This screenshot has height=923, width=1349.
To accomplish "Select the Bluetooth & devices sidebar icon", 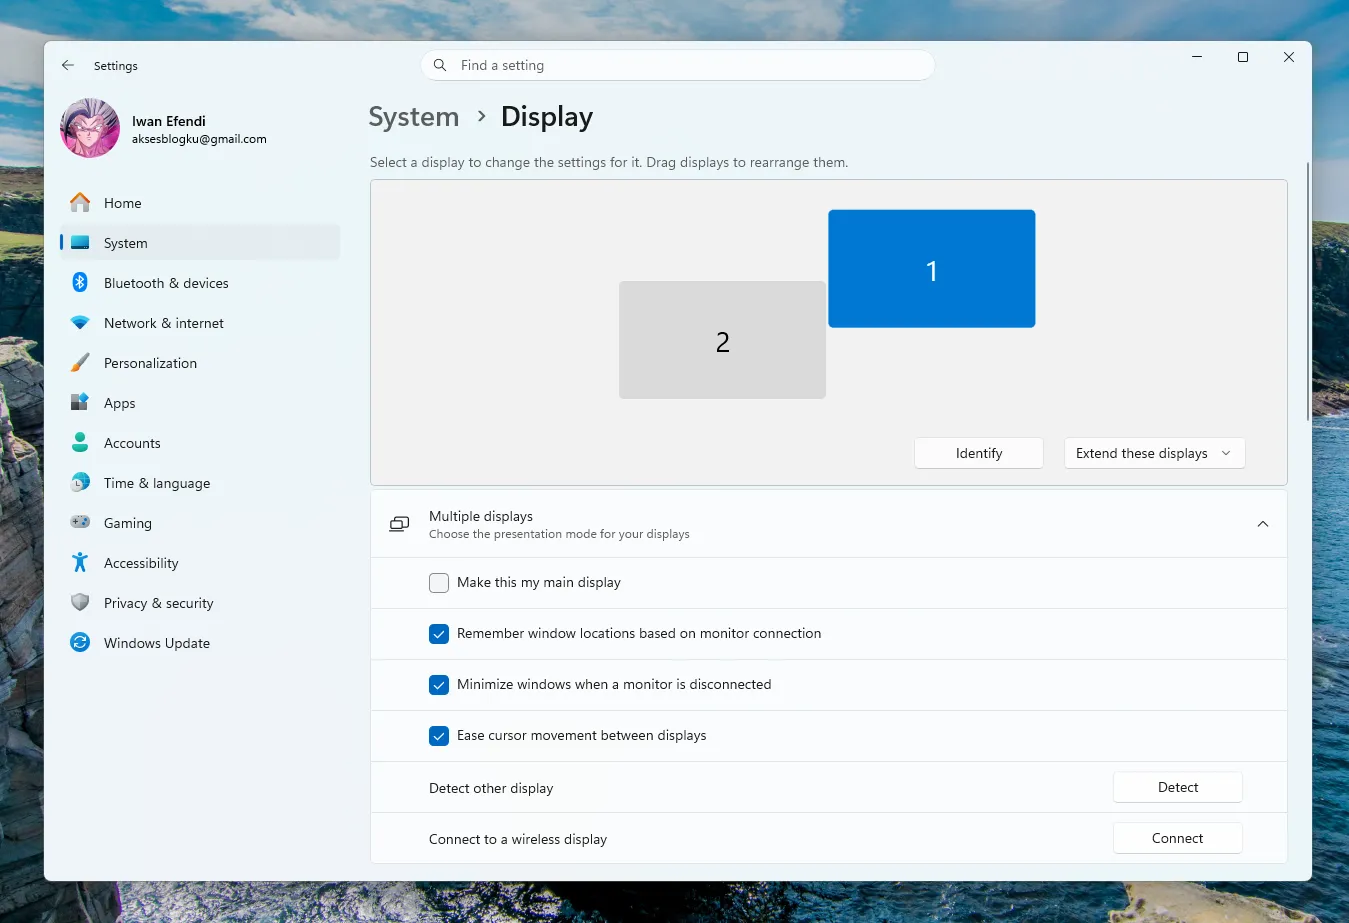I will pos(80,283).
